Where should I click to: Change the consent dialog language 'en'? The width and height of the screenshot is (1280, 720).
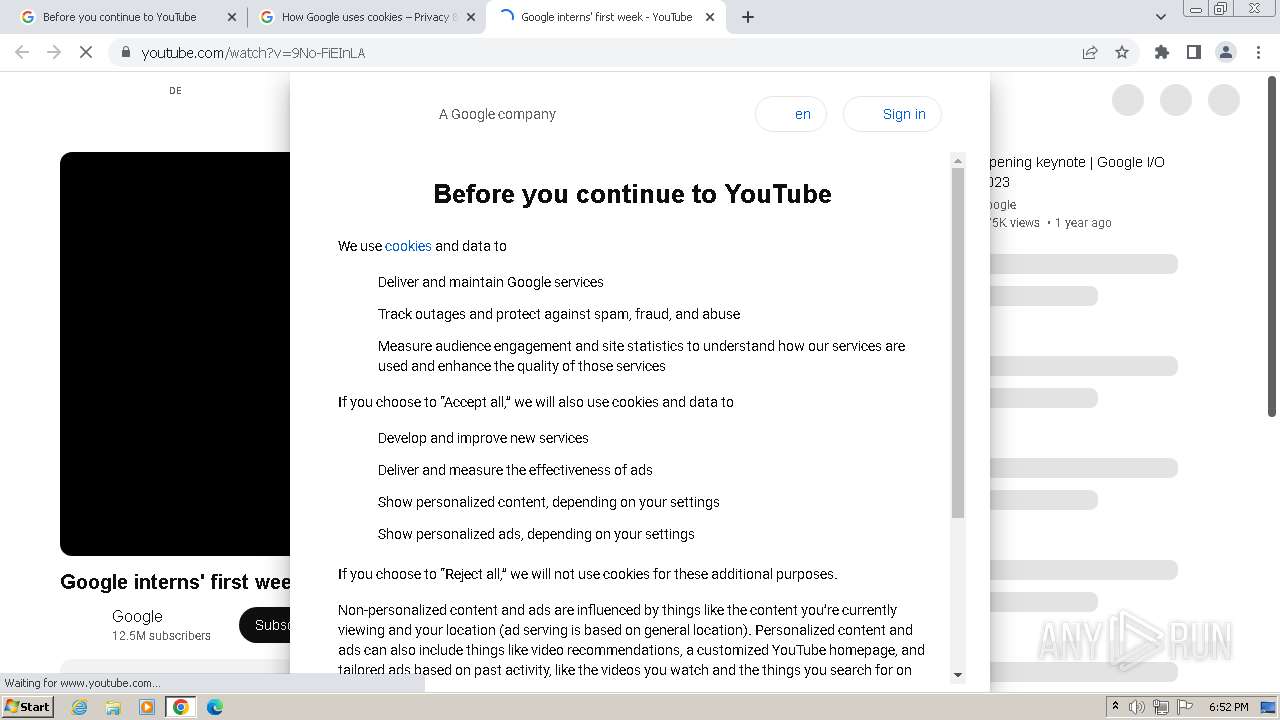(x=791, y=114)
